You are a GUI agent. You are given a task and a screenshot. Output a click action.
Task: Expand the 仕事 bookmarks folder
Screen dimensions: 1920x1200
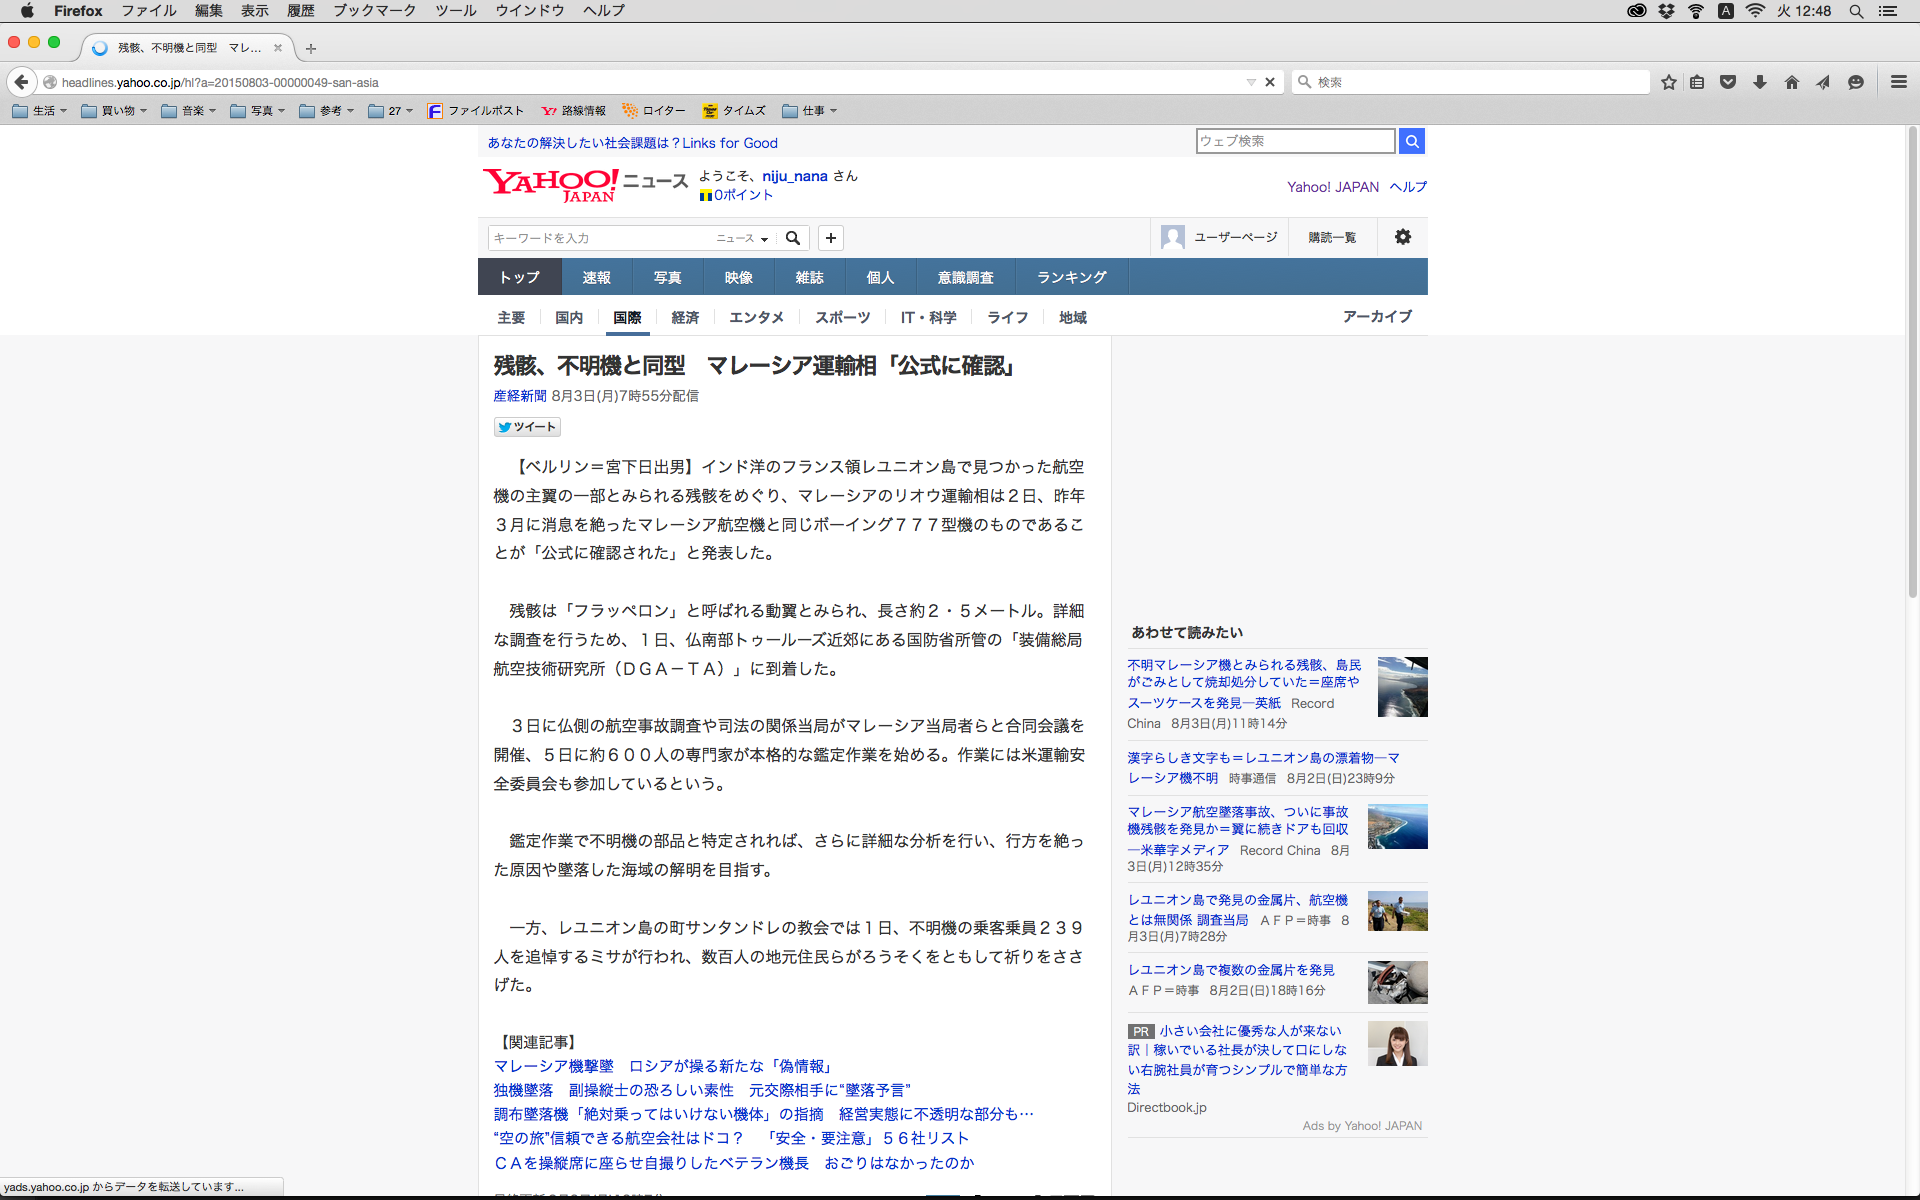pyautogui.click(x=810, y=111)
